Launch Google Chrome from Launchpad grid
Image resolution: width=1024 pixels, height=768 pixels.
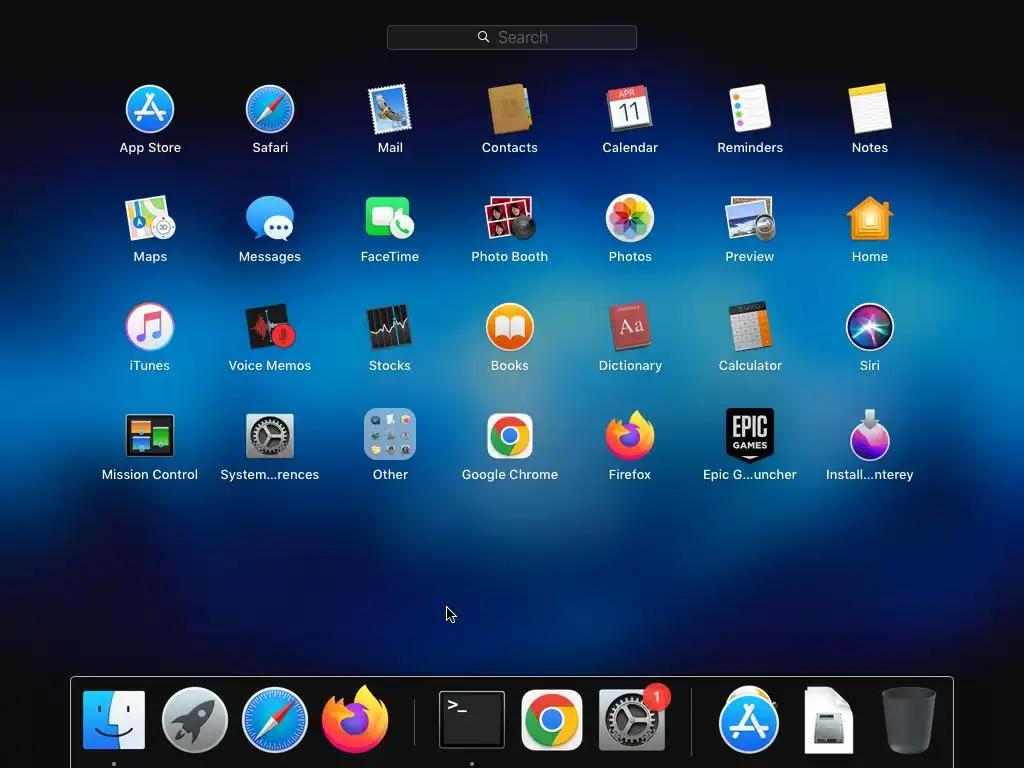click(x=509, y=436)
